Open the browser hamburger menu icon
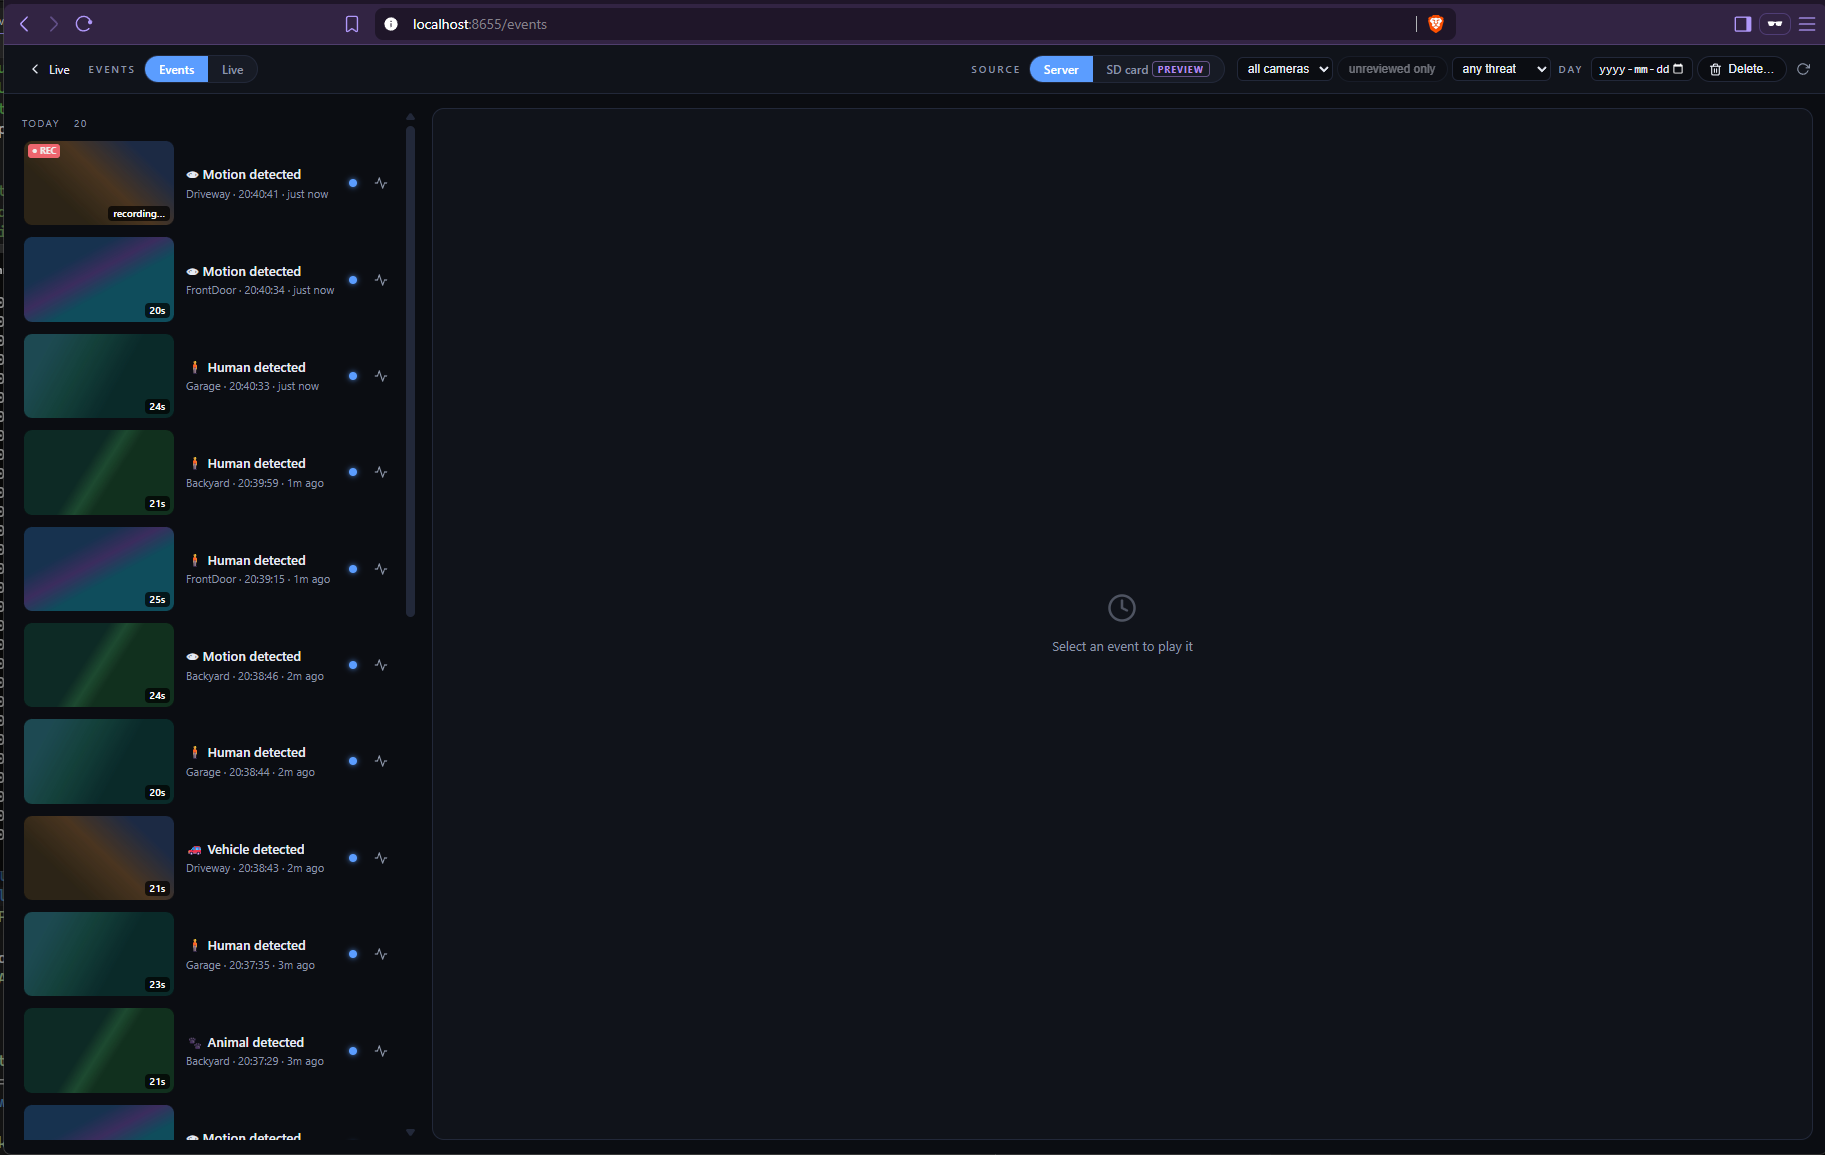 point(1807,24)
